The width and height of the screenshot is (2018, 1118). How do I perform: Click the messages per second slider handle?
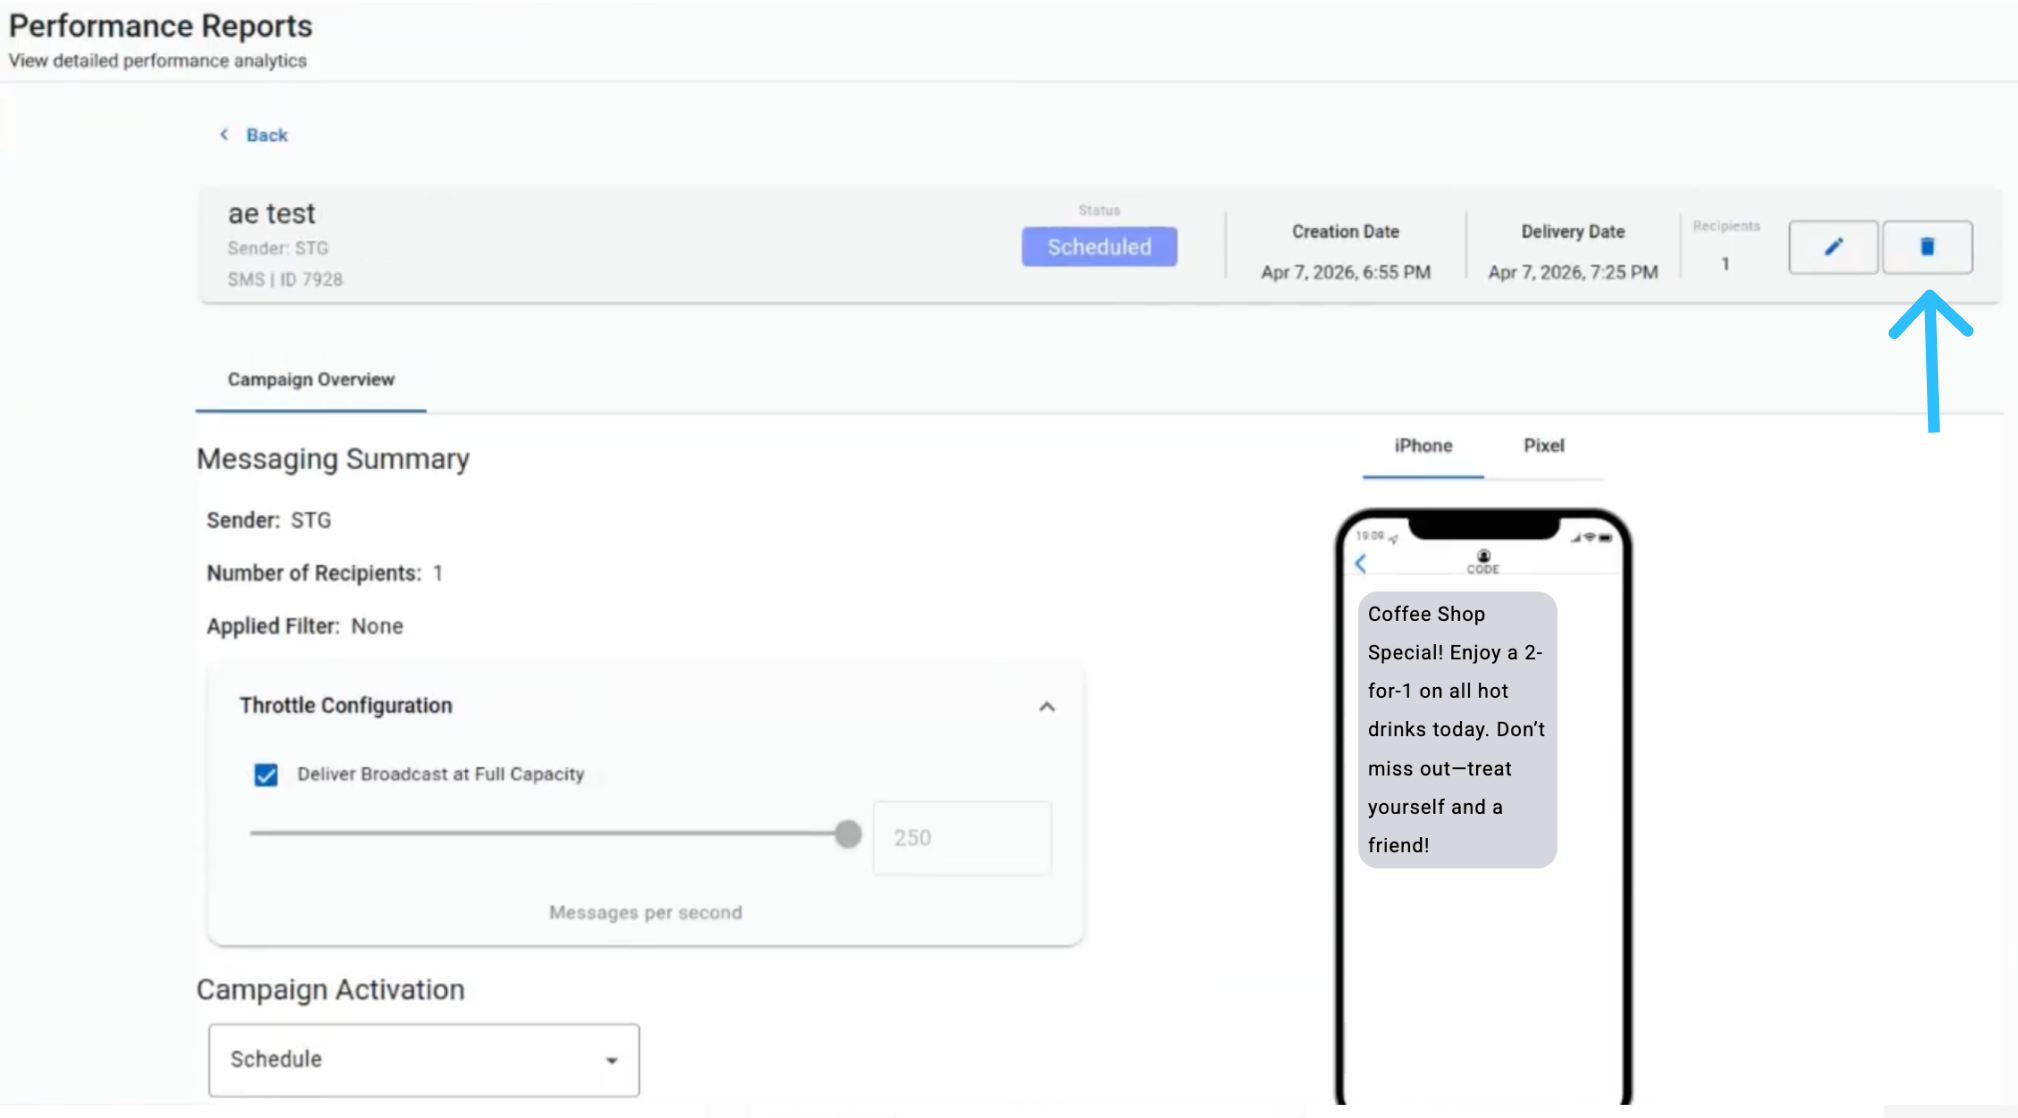(x=848, y=834)
